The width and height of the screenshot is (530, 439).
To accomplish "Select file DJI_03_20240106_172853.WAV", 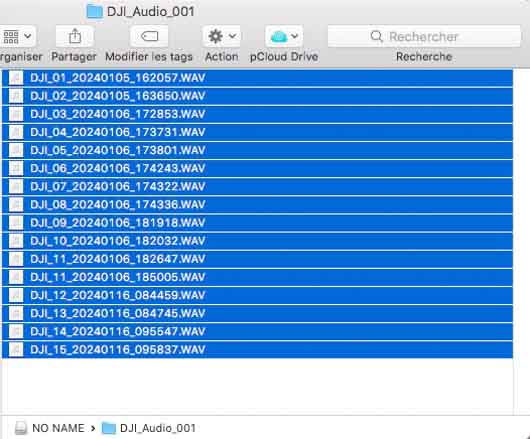I will [257, 114].
